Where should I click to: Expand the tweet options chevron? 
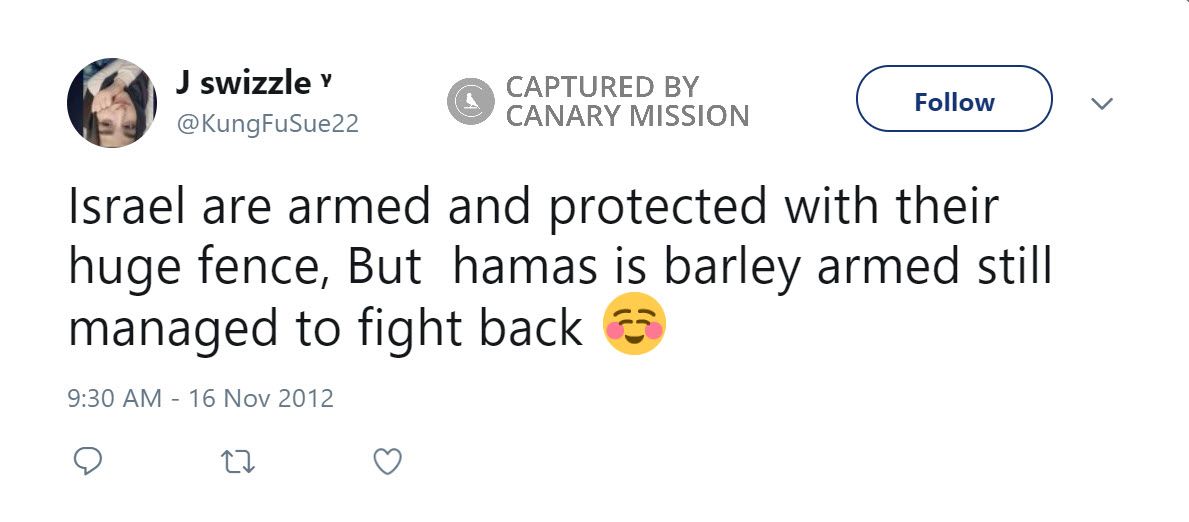1101,103
